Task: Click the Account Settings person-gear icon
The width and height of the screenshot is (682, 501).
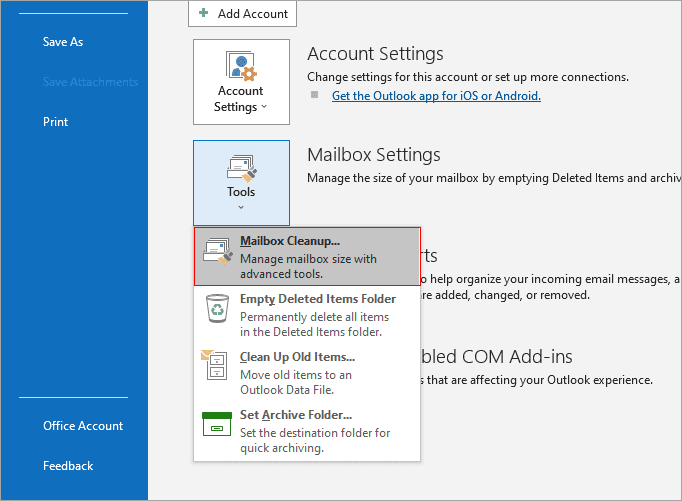Action: 241,66
